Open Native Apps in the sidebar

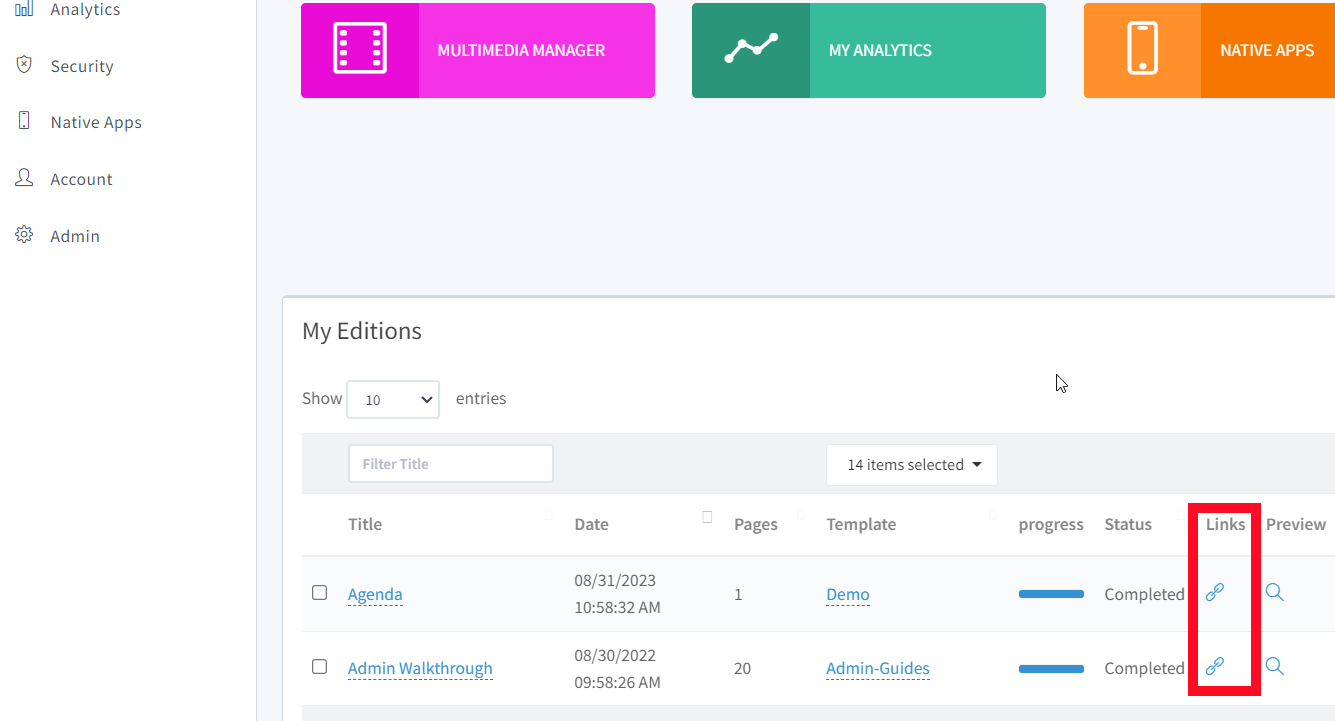pos(96,122)
